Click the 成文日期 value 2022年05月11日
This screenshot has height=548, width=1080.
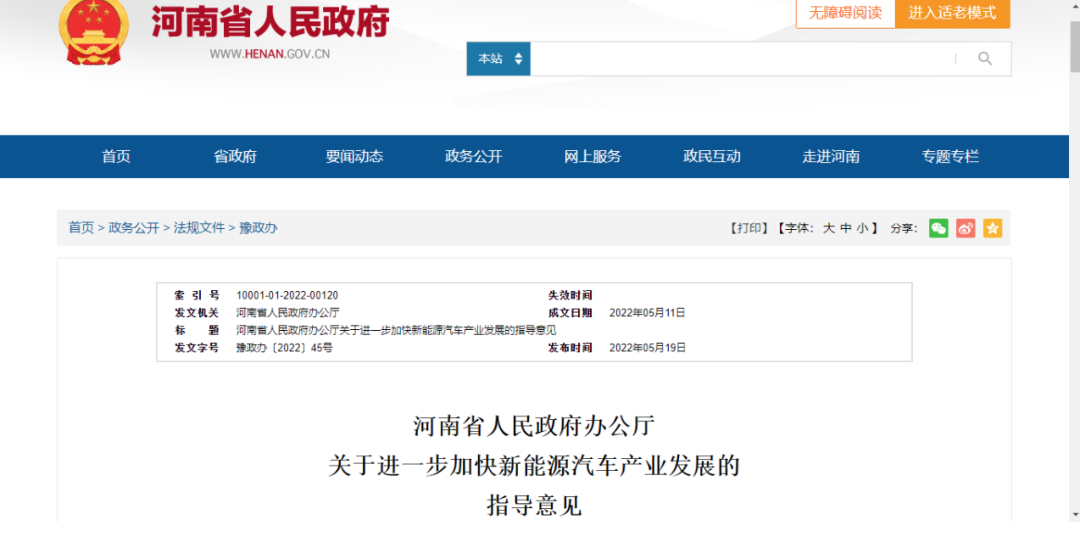(647, 313)
